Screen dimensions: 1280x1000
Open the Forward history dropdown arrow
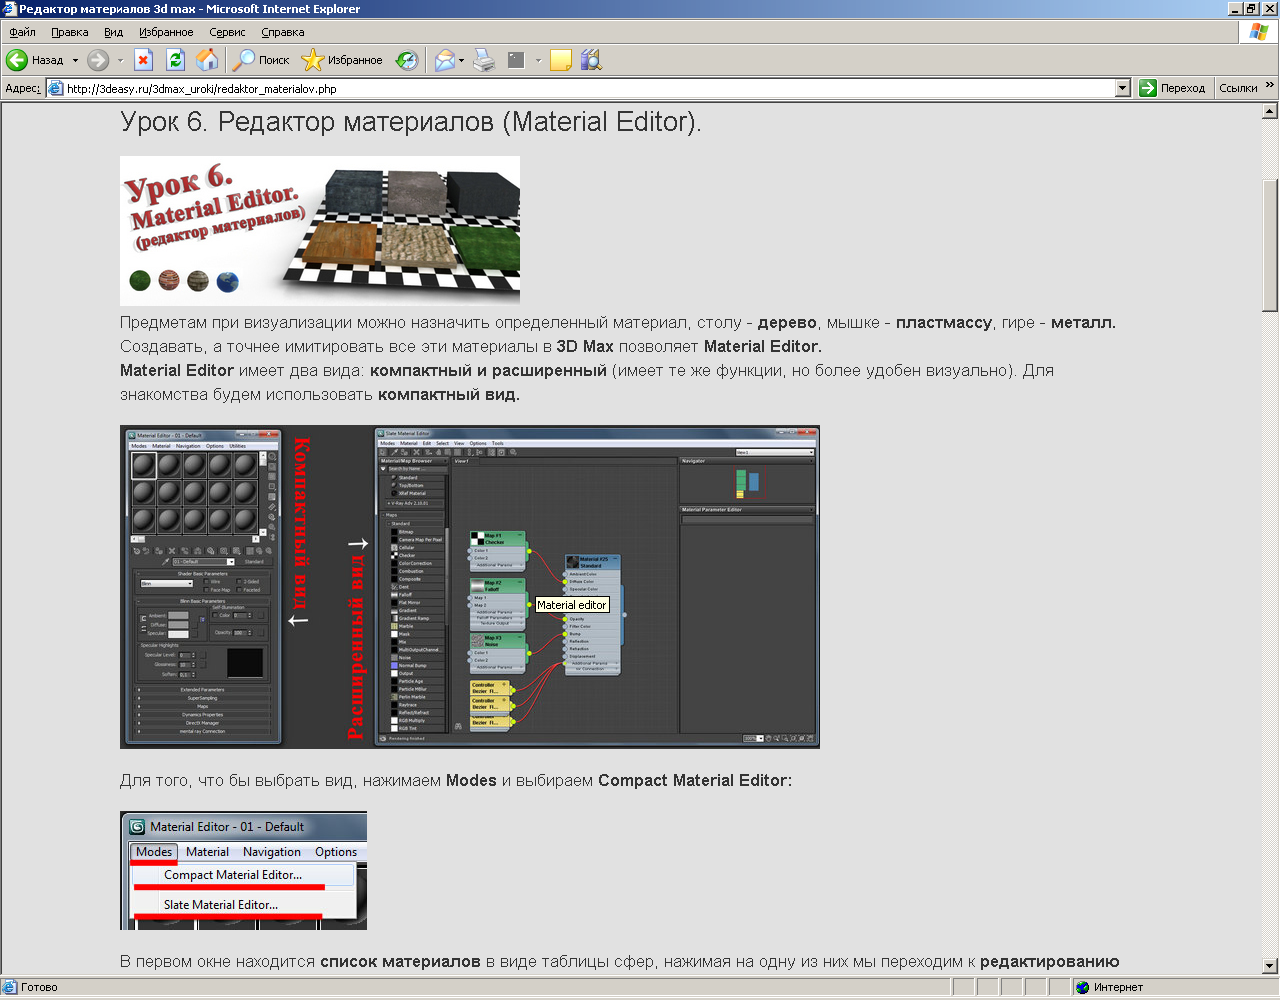[120, 60]
